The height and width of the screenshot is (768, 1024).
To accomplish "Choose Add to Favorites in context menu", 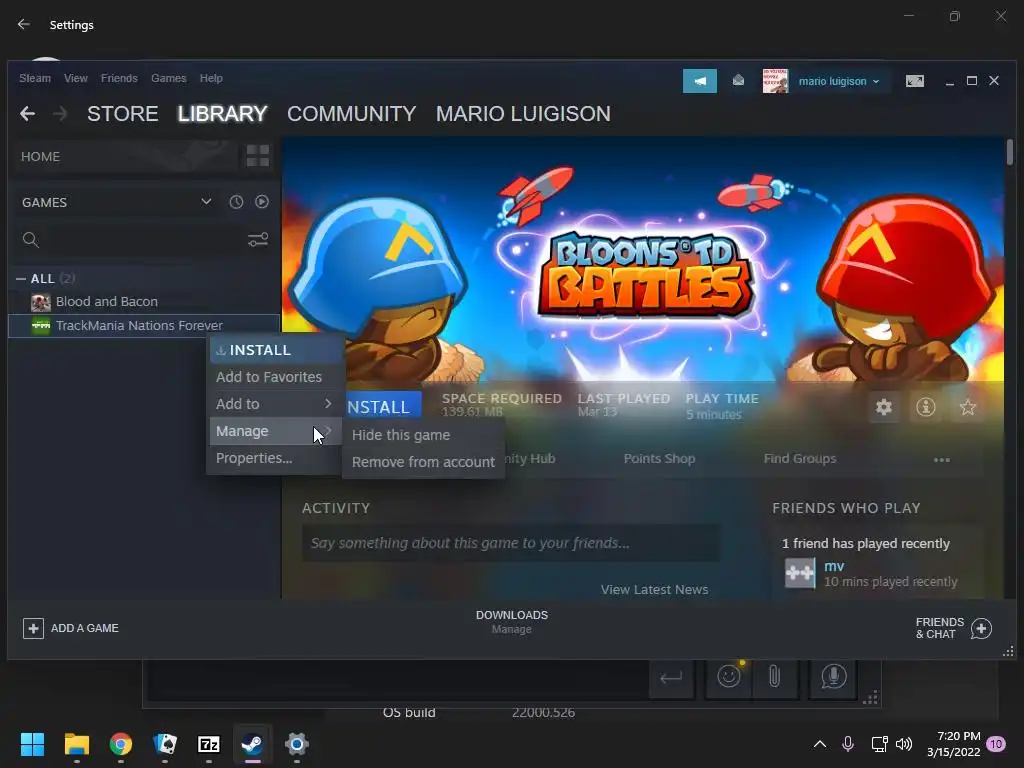I will pos(275,377).
